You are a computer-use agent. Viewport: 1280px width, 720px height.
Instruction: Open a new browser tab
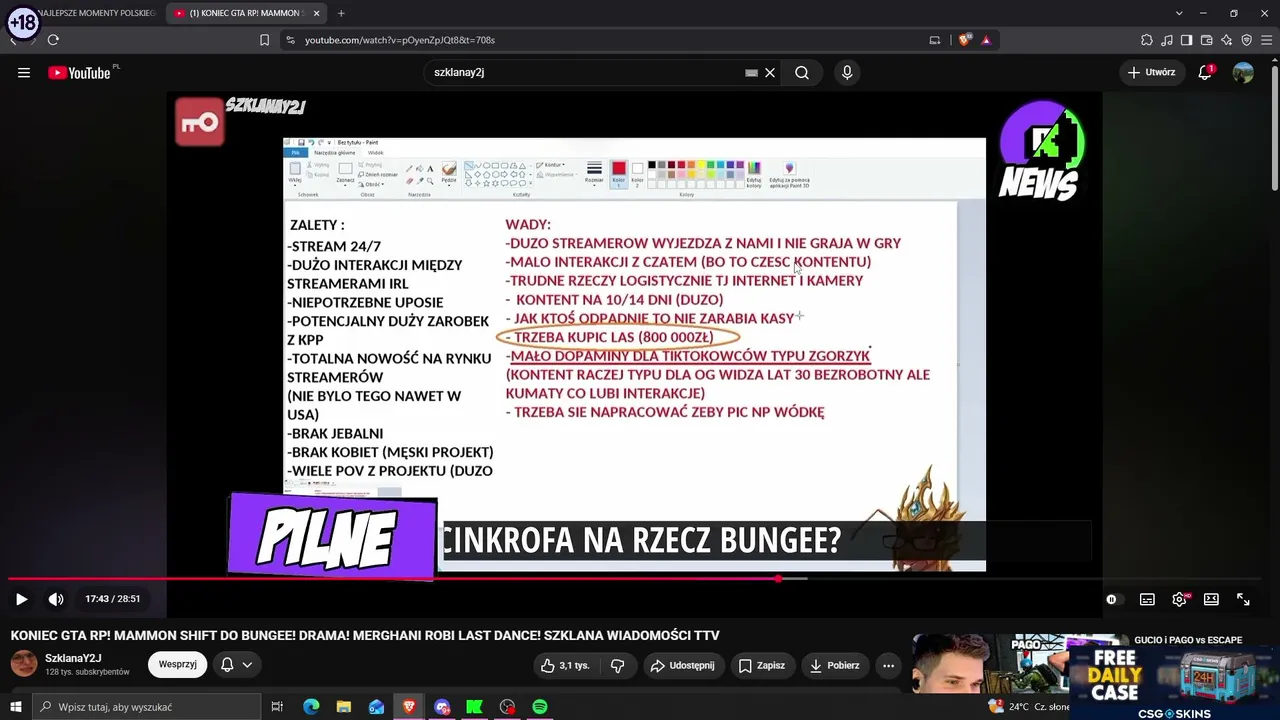[x=341, y=13]
